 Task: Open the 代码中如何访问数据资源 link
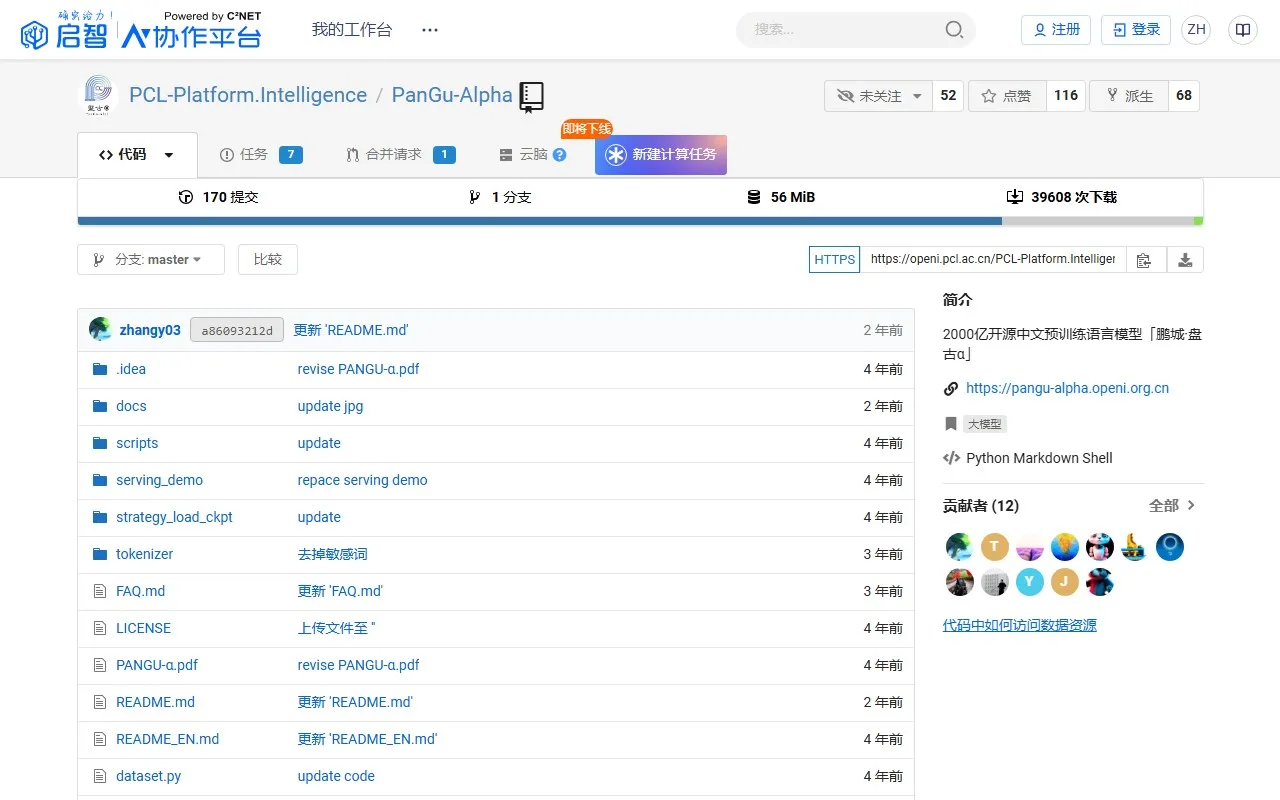(x=1019, y=625)
